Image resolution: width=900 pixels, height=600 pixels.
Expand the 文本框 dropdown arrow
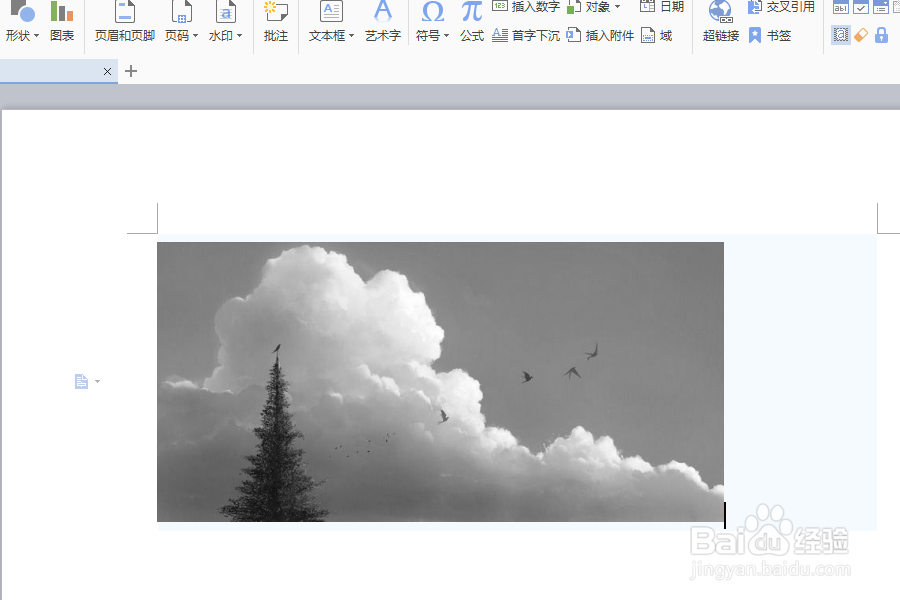click(351, 36)
